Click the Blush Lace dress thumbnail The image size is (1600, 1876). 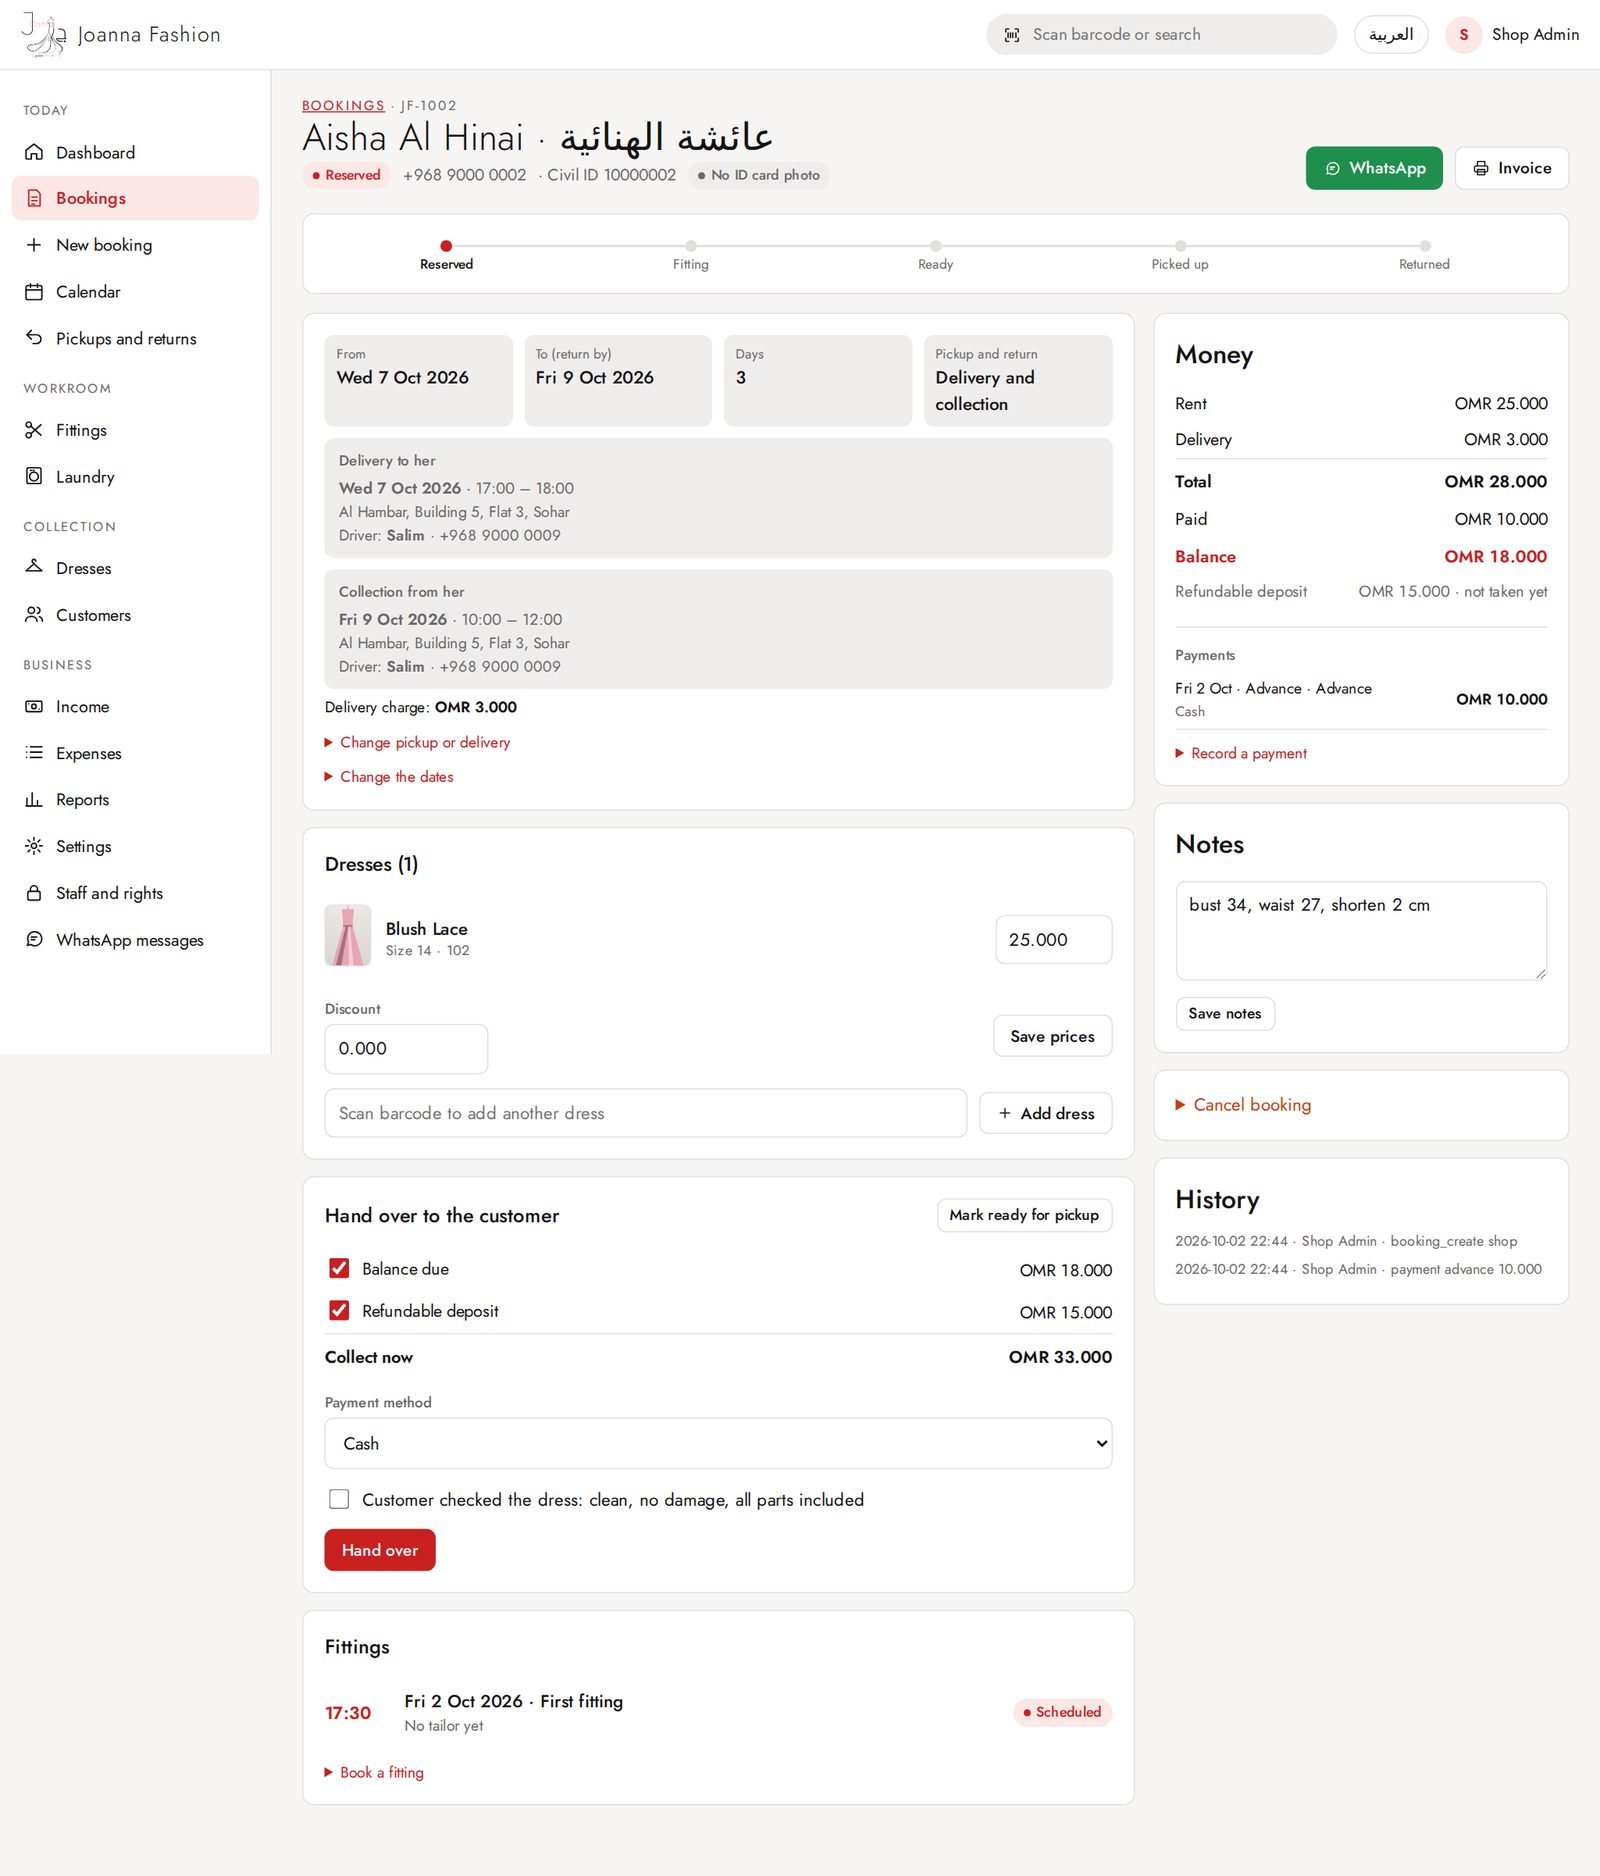tap(348, 935)
